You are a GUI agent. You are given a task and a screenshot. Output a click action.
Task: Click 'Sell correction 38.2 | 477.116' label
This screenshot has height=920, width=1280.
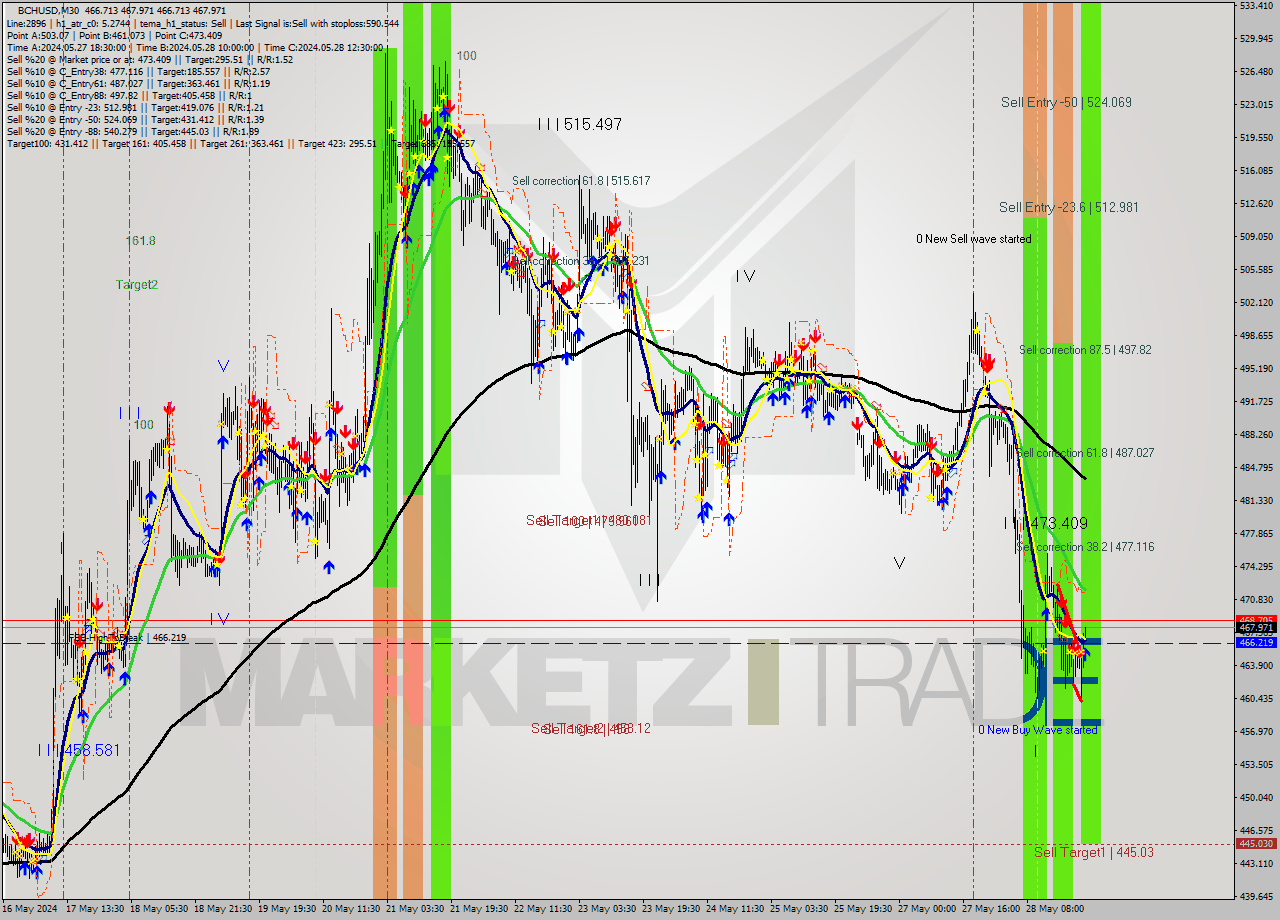click(x=1085, y=547)
